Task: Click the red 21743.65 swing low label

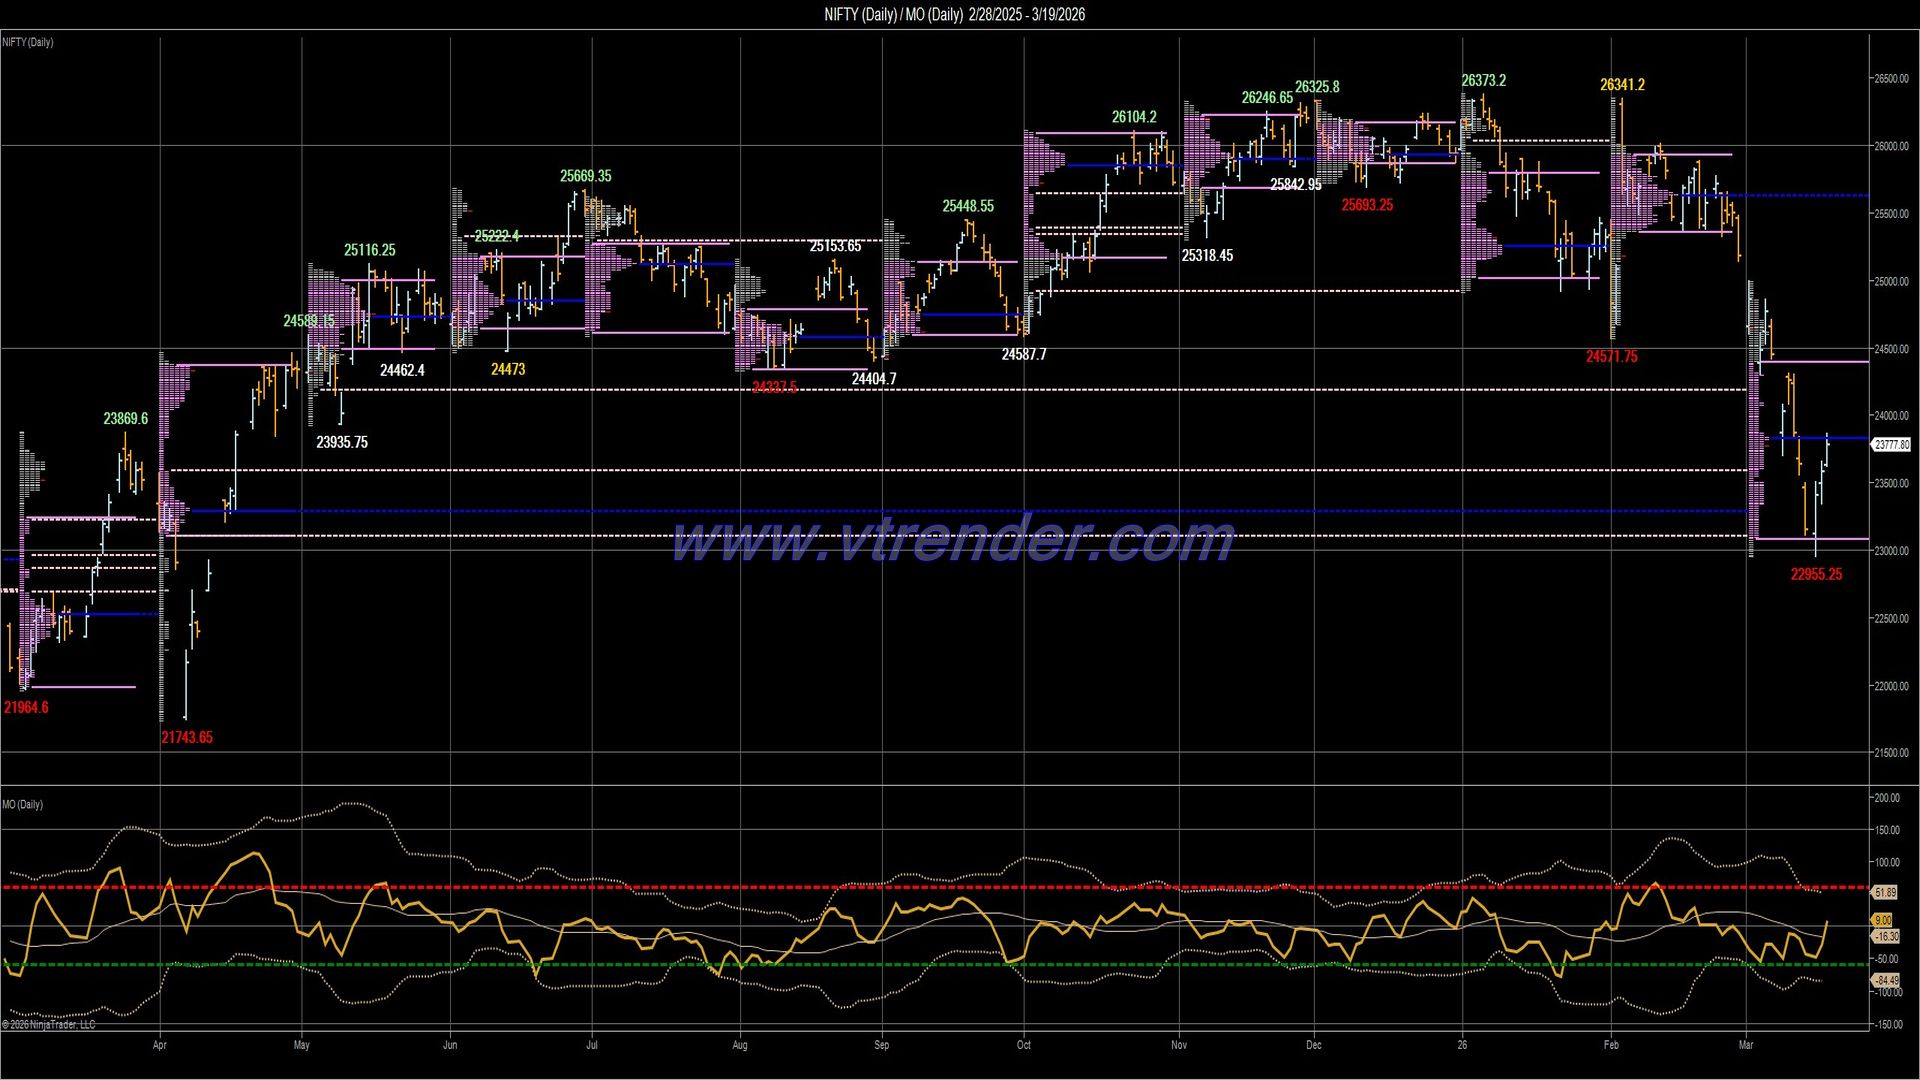Action: pyautogui.click(x=188, y=738)
